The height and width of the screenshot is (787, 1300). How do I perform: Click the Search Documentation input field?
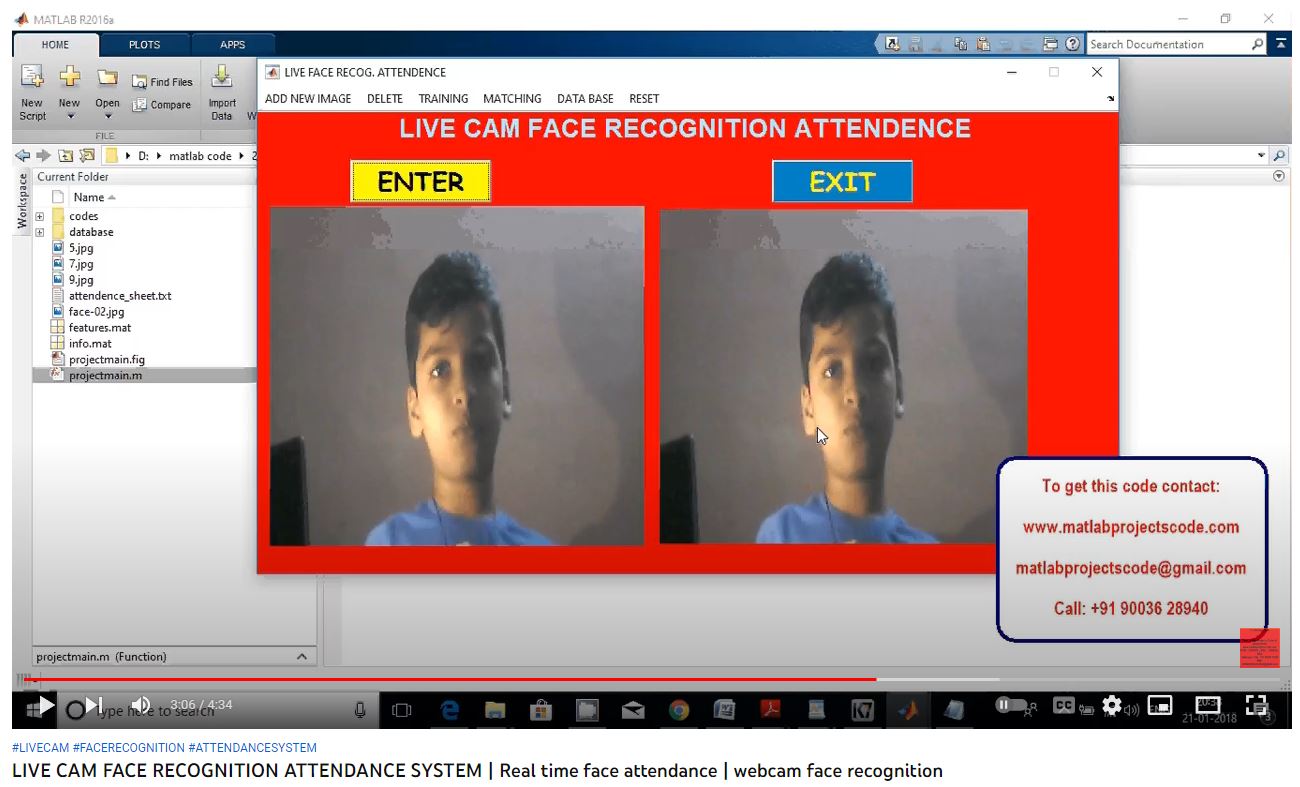pos(1166,44)
